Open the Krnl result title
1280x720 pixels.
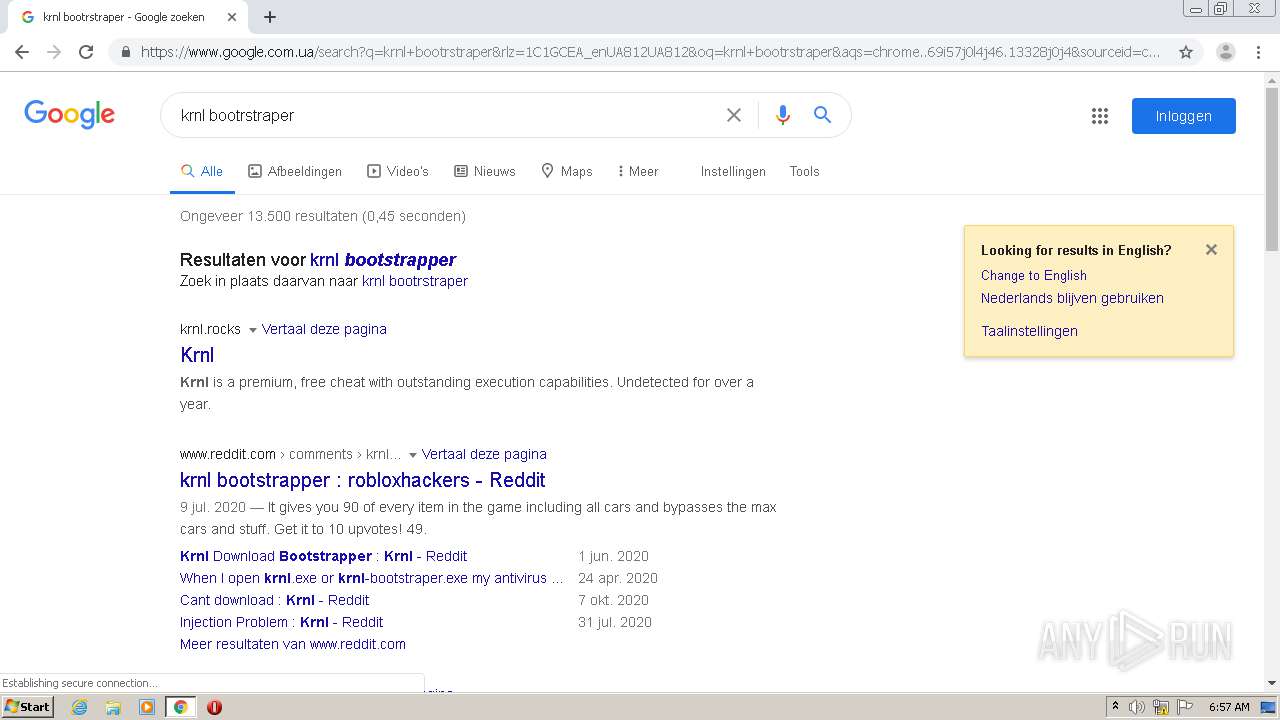click(x=197, y=355)
